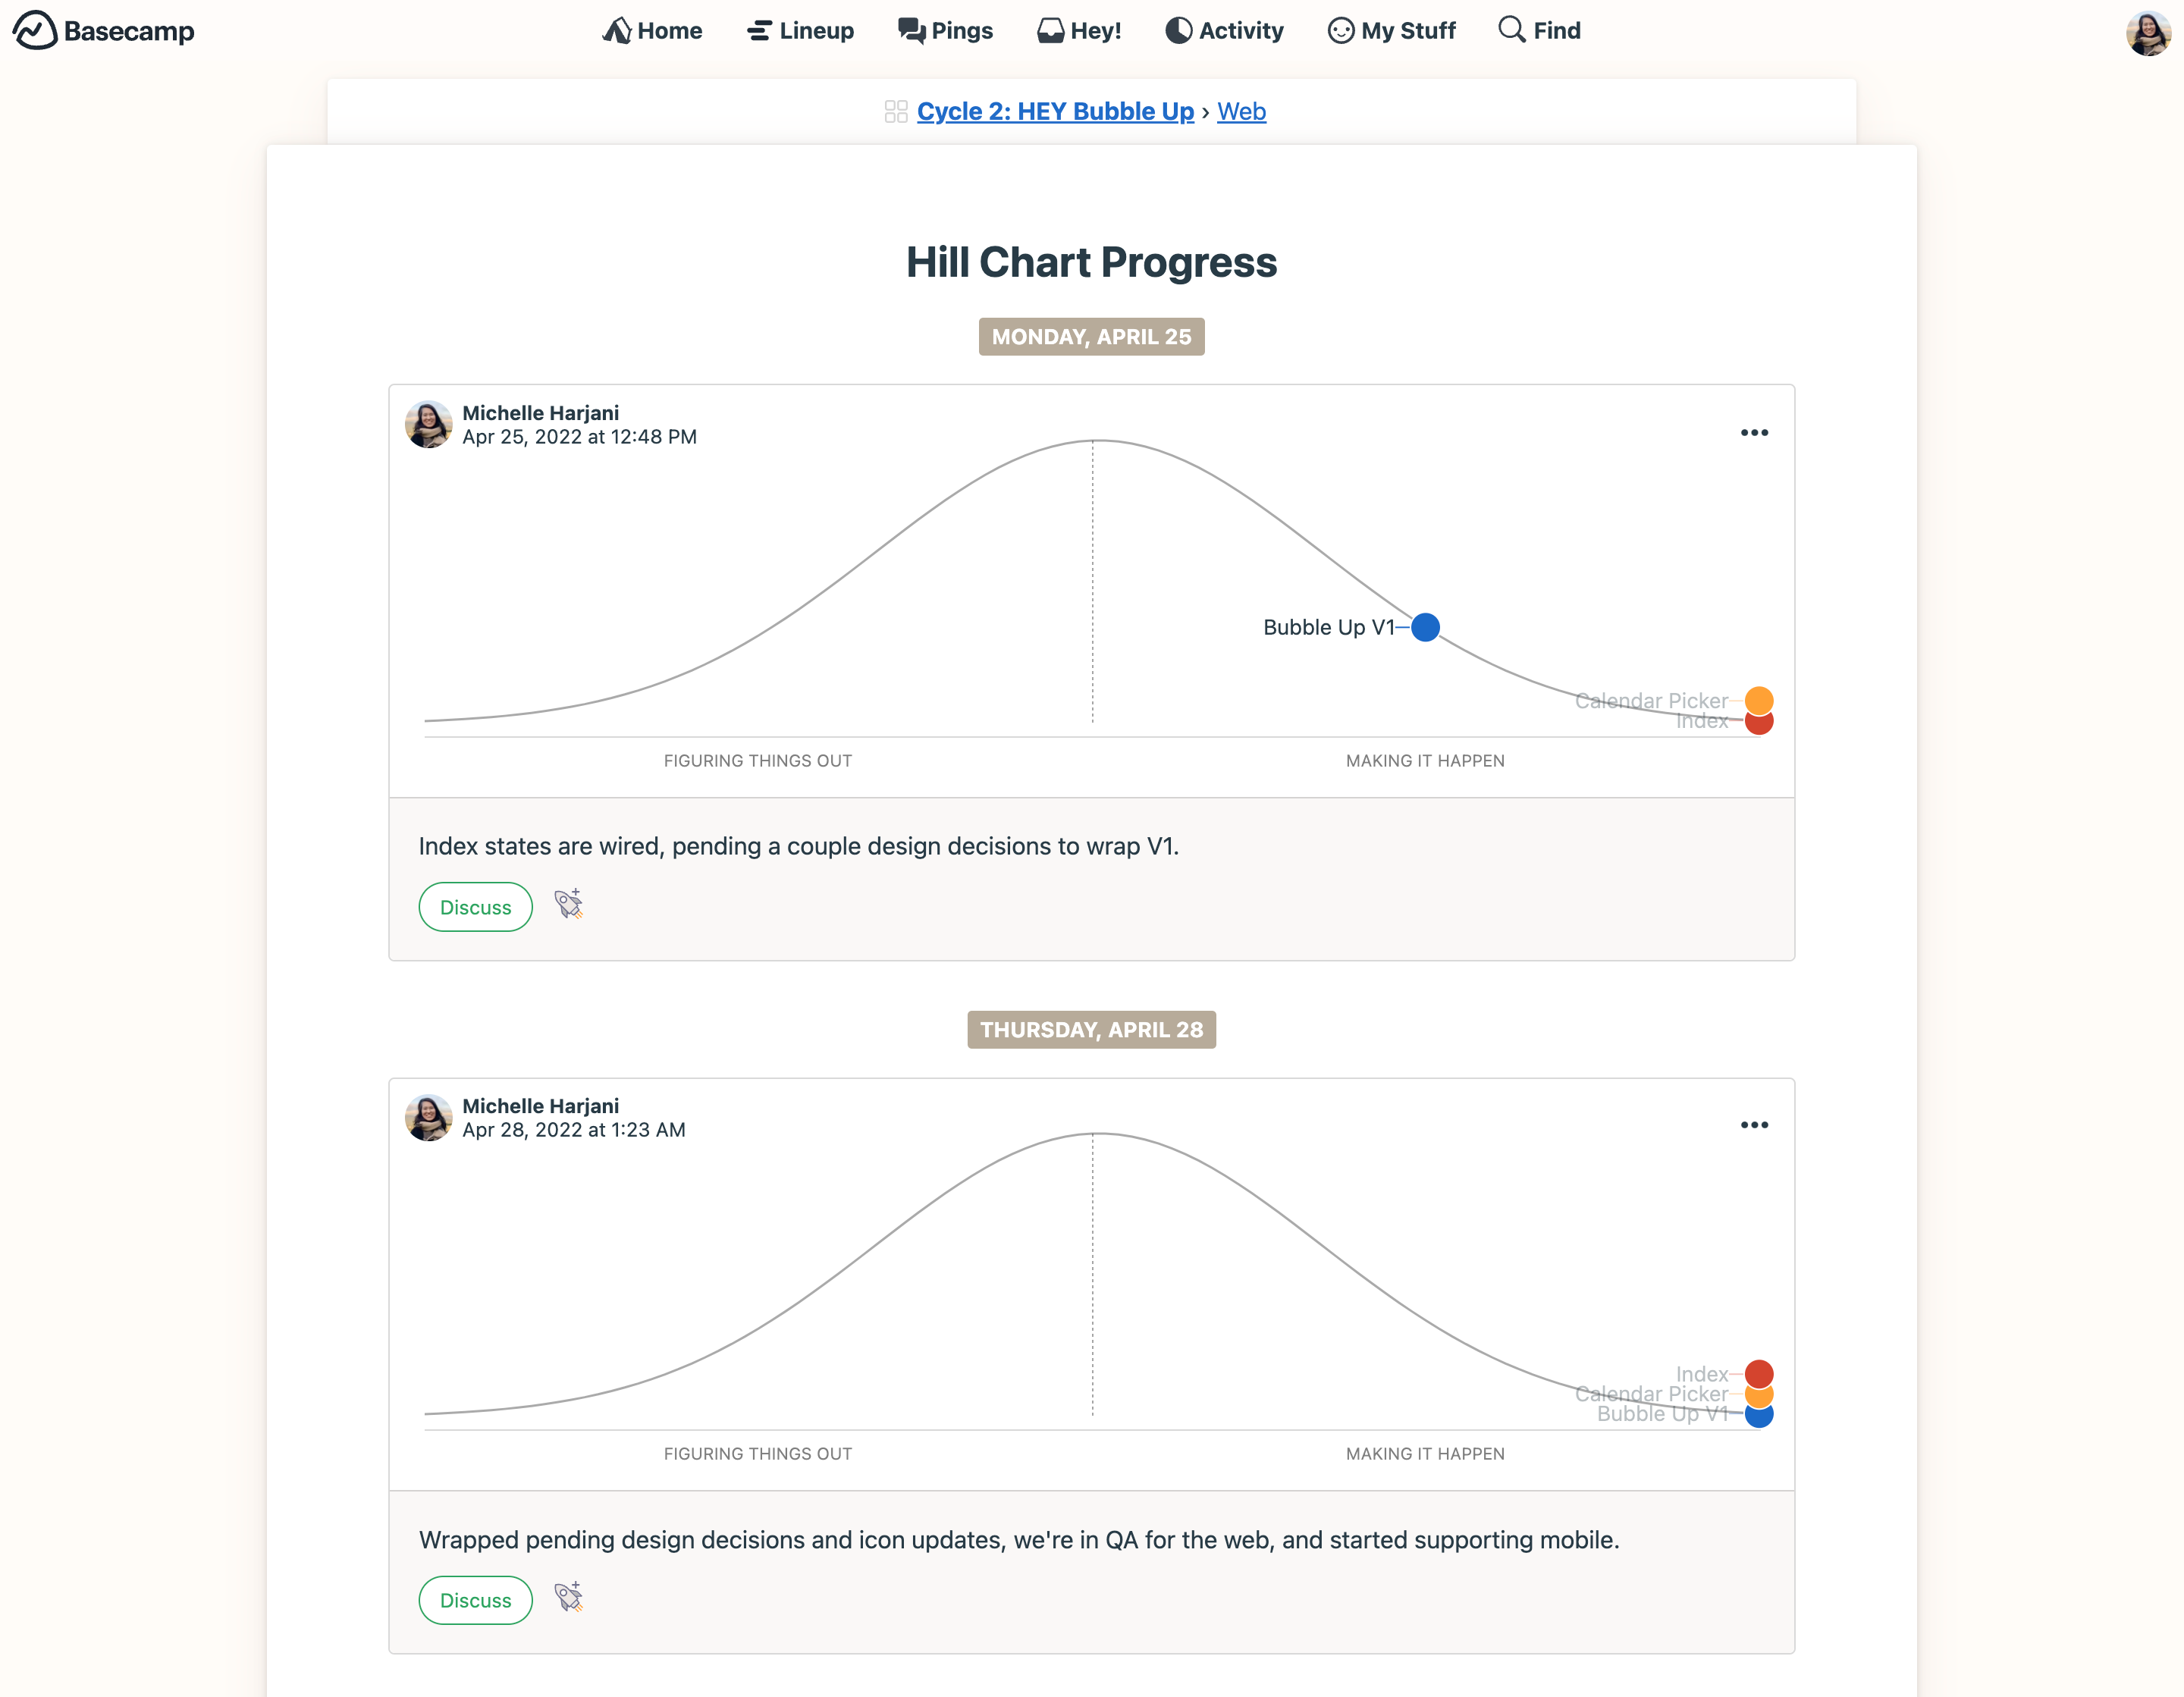
Task: Click the project grid icon in breadcrumb
Action: pos(895,111)
